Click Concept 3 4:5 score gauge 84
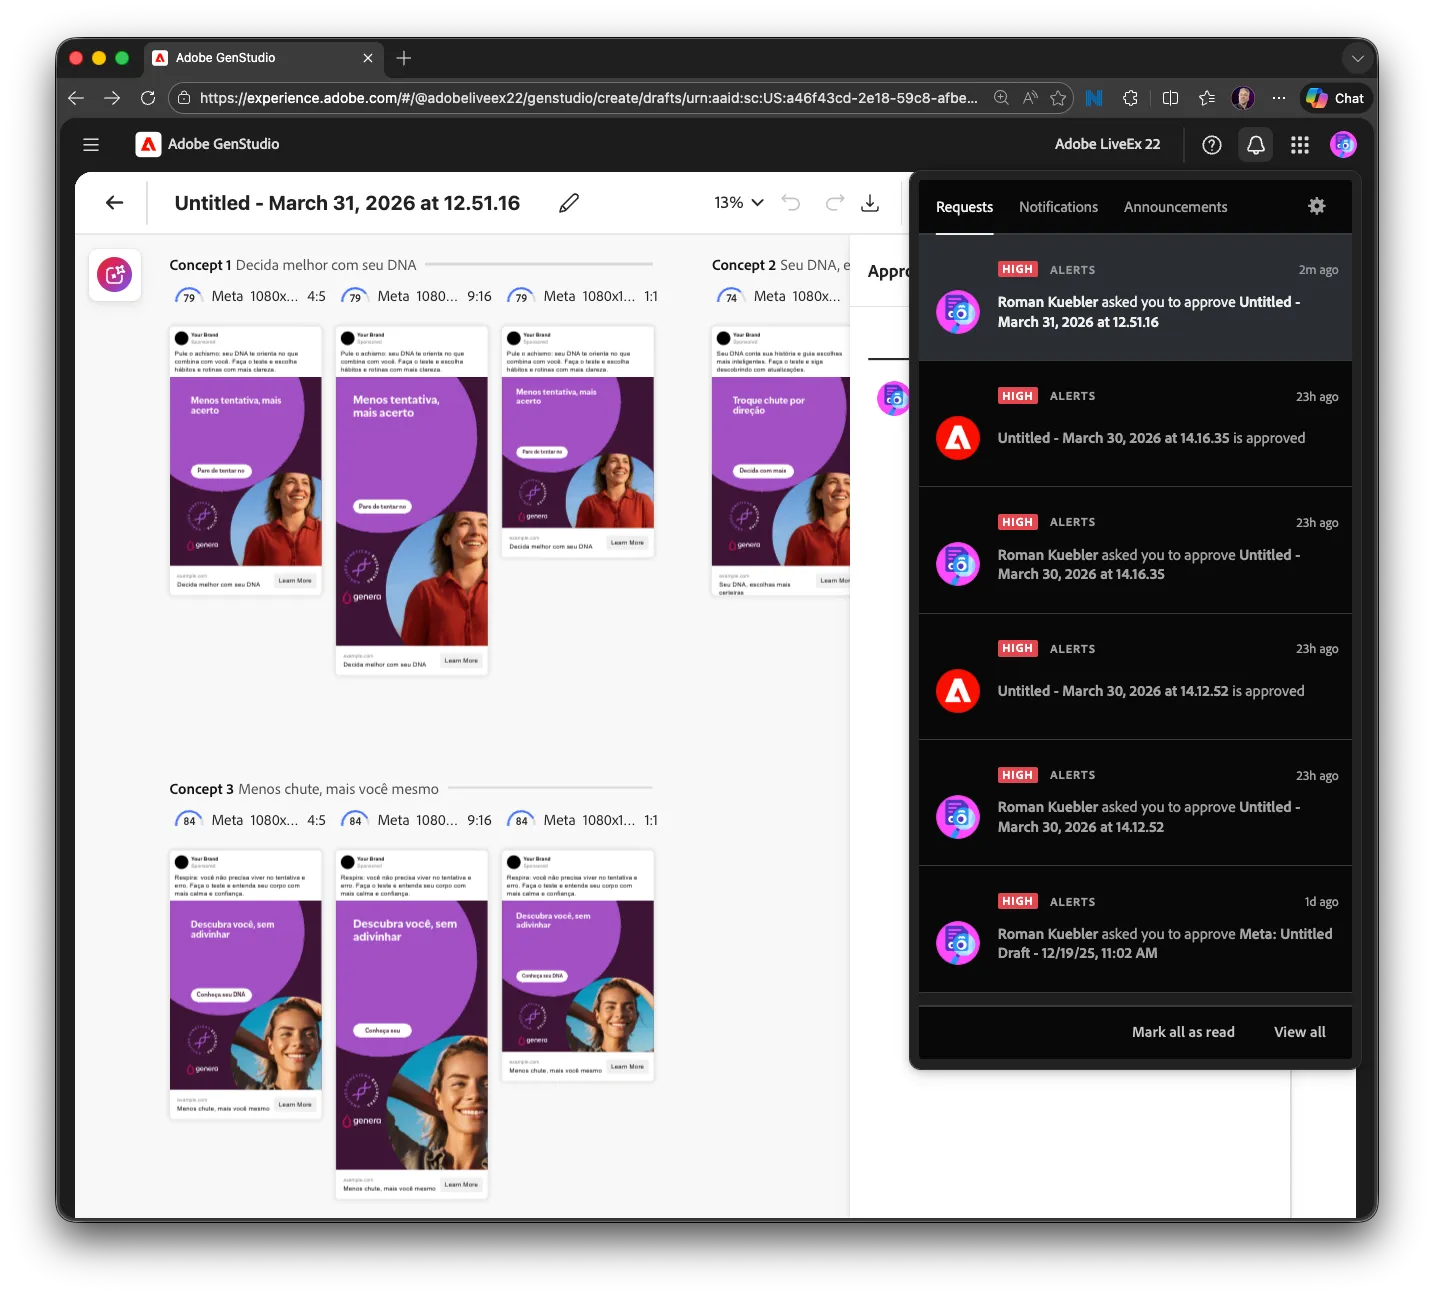1434x1296 pixels. (189, 821)
